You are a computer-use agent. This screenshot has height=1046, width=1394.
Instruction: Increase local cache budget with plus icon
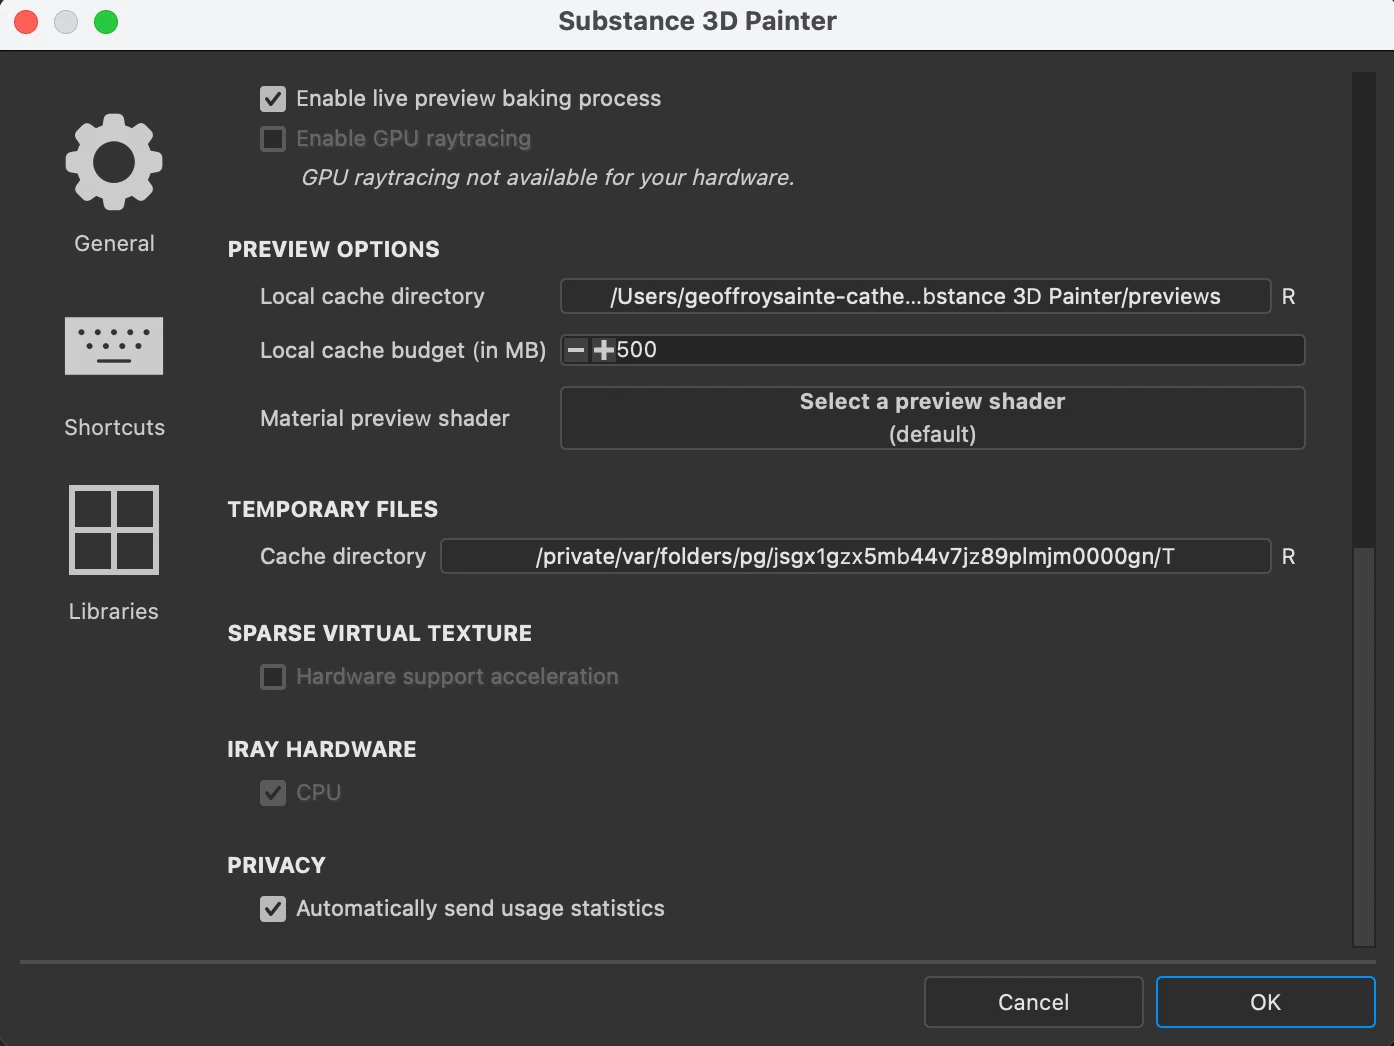[x=603, y=350]
